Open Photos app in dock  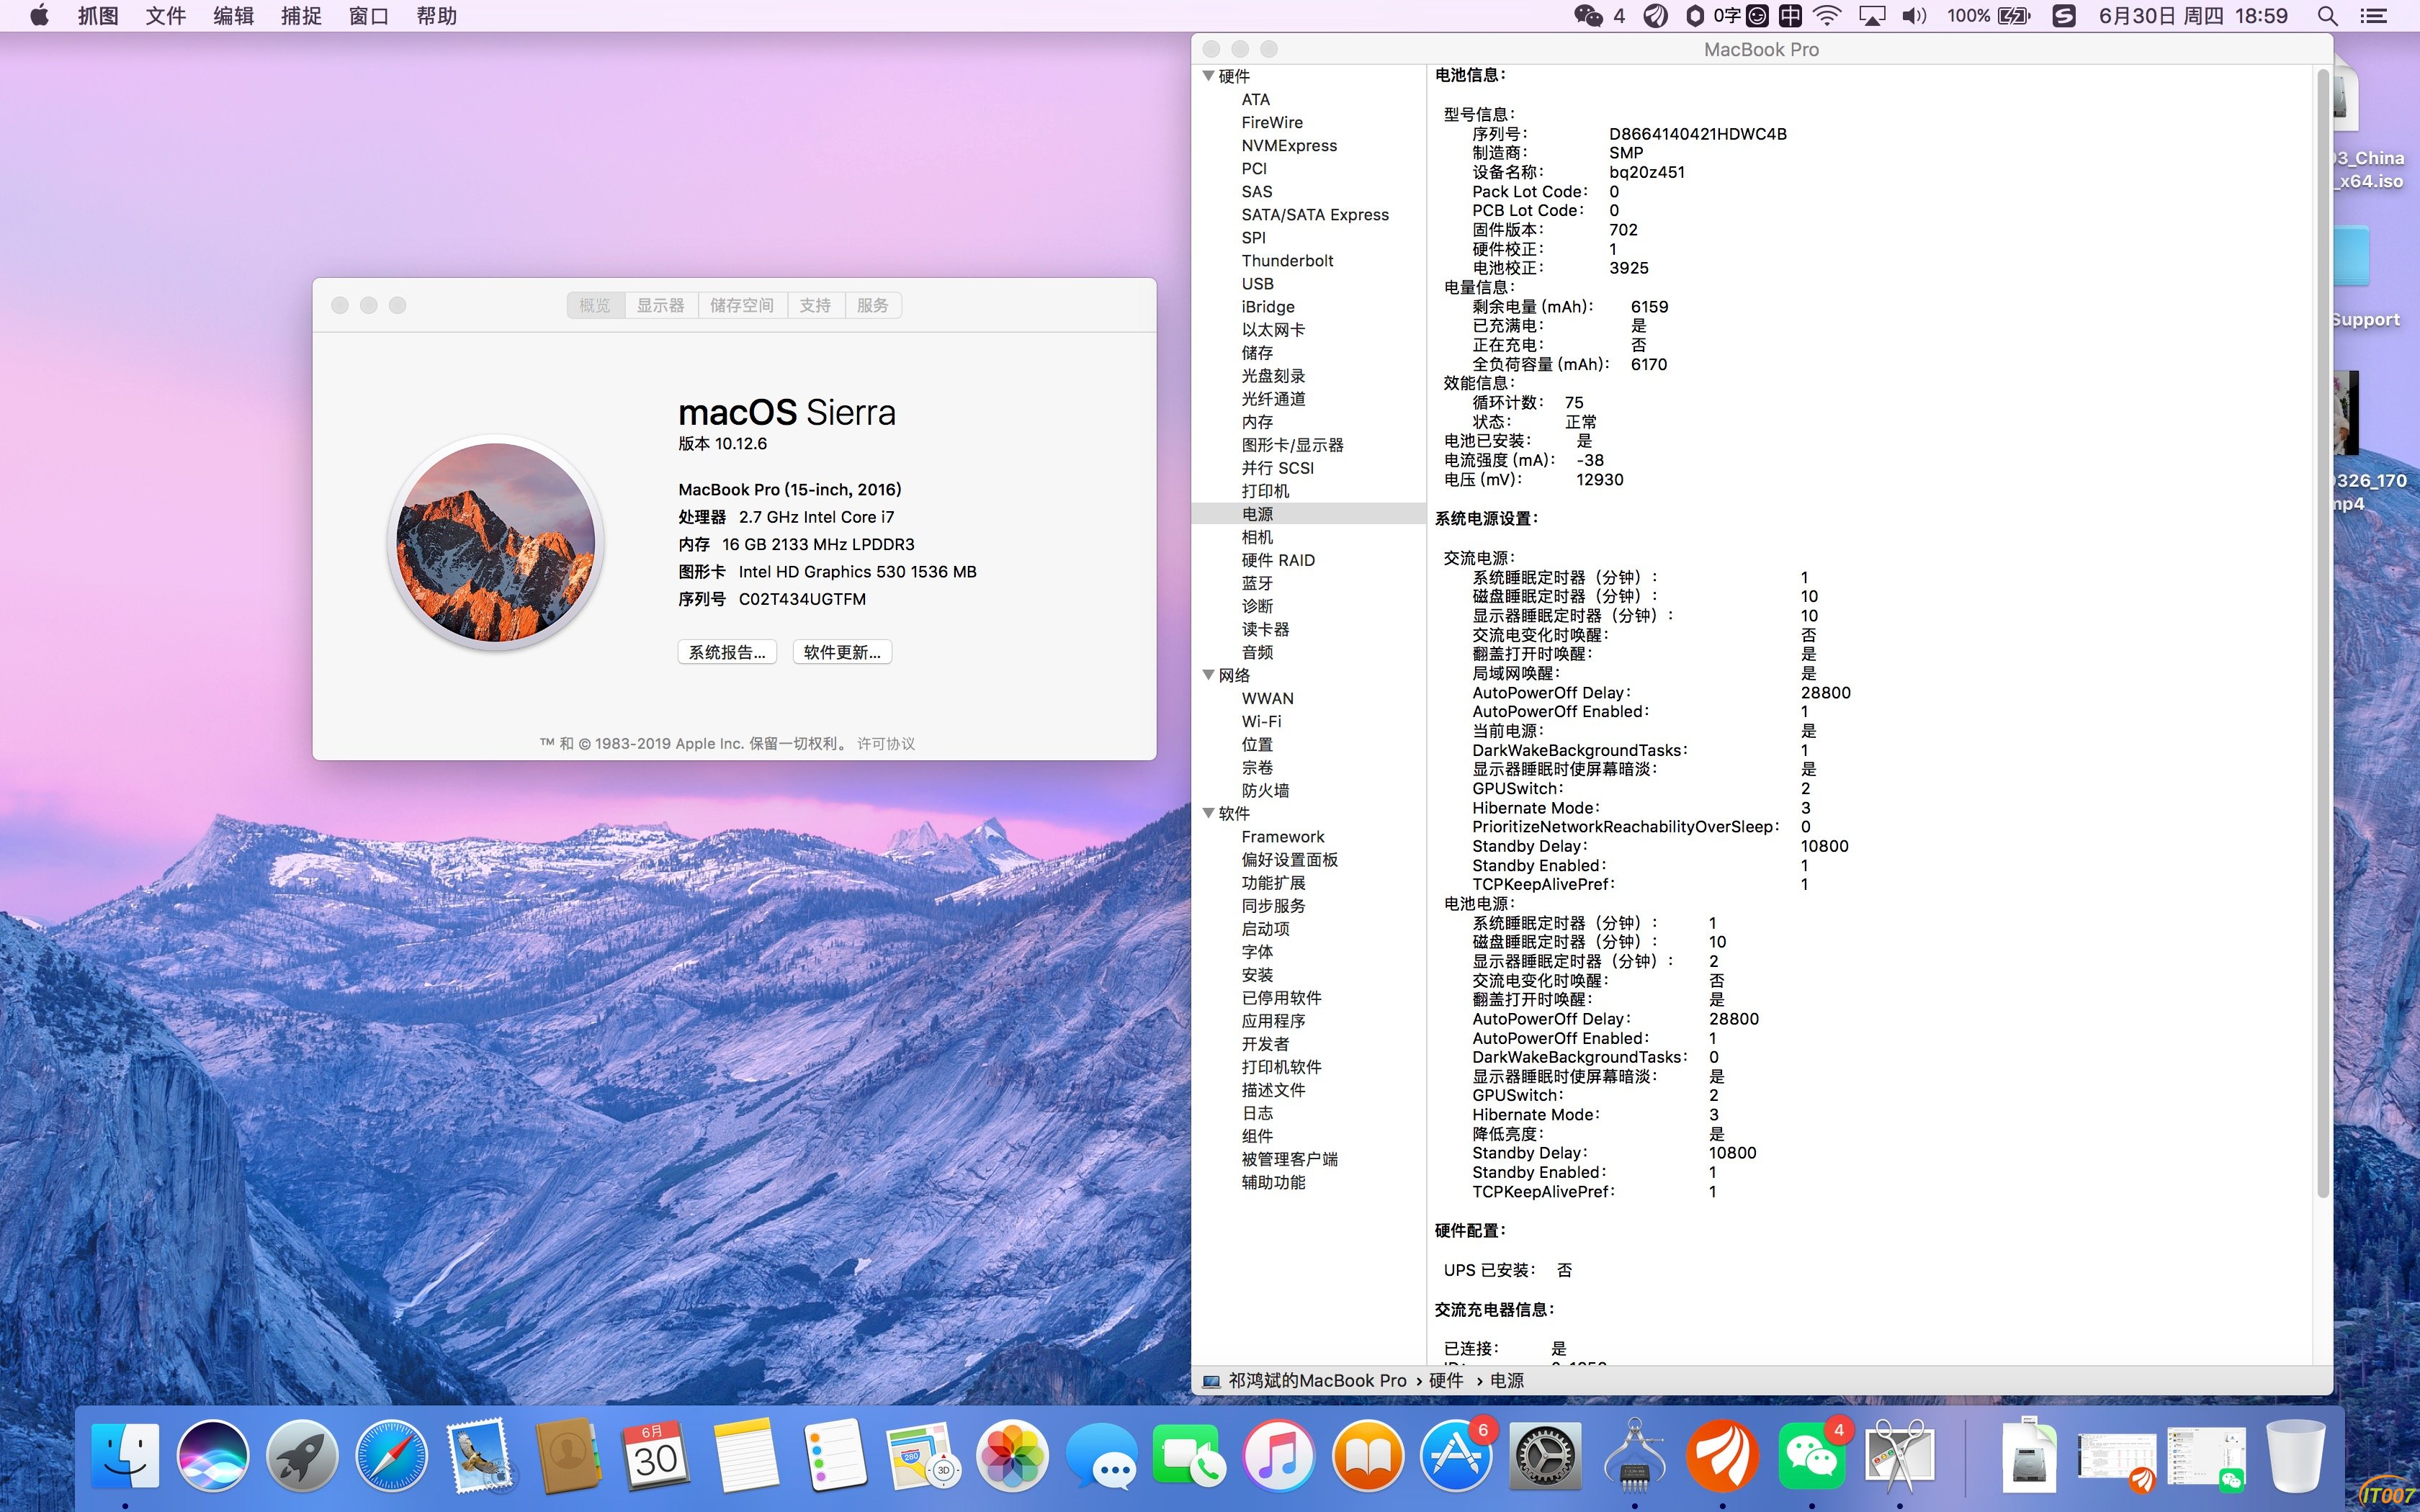1011,1455
